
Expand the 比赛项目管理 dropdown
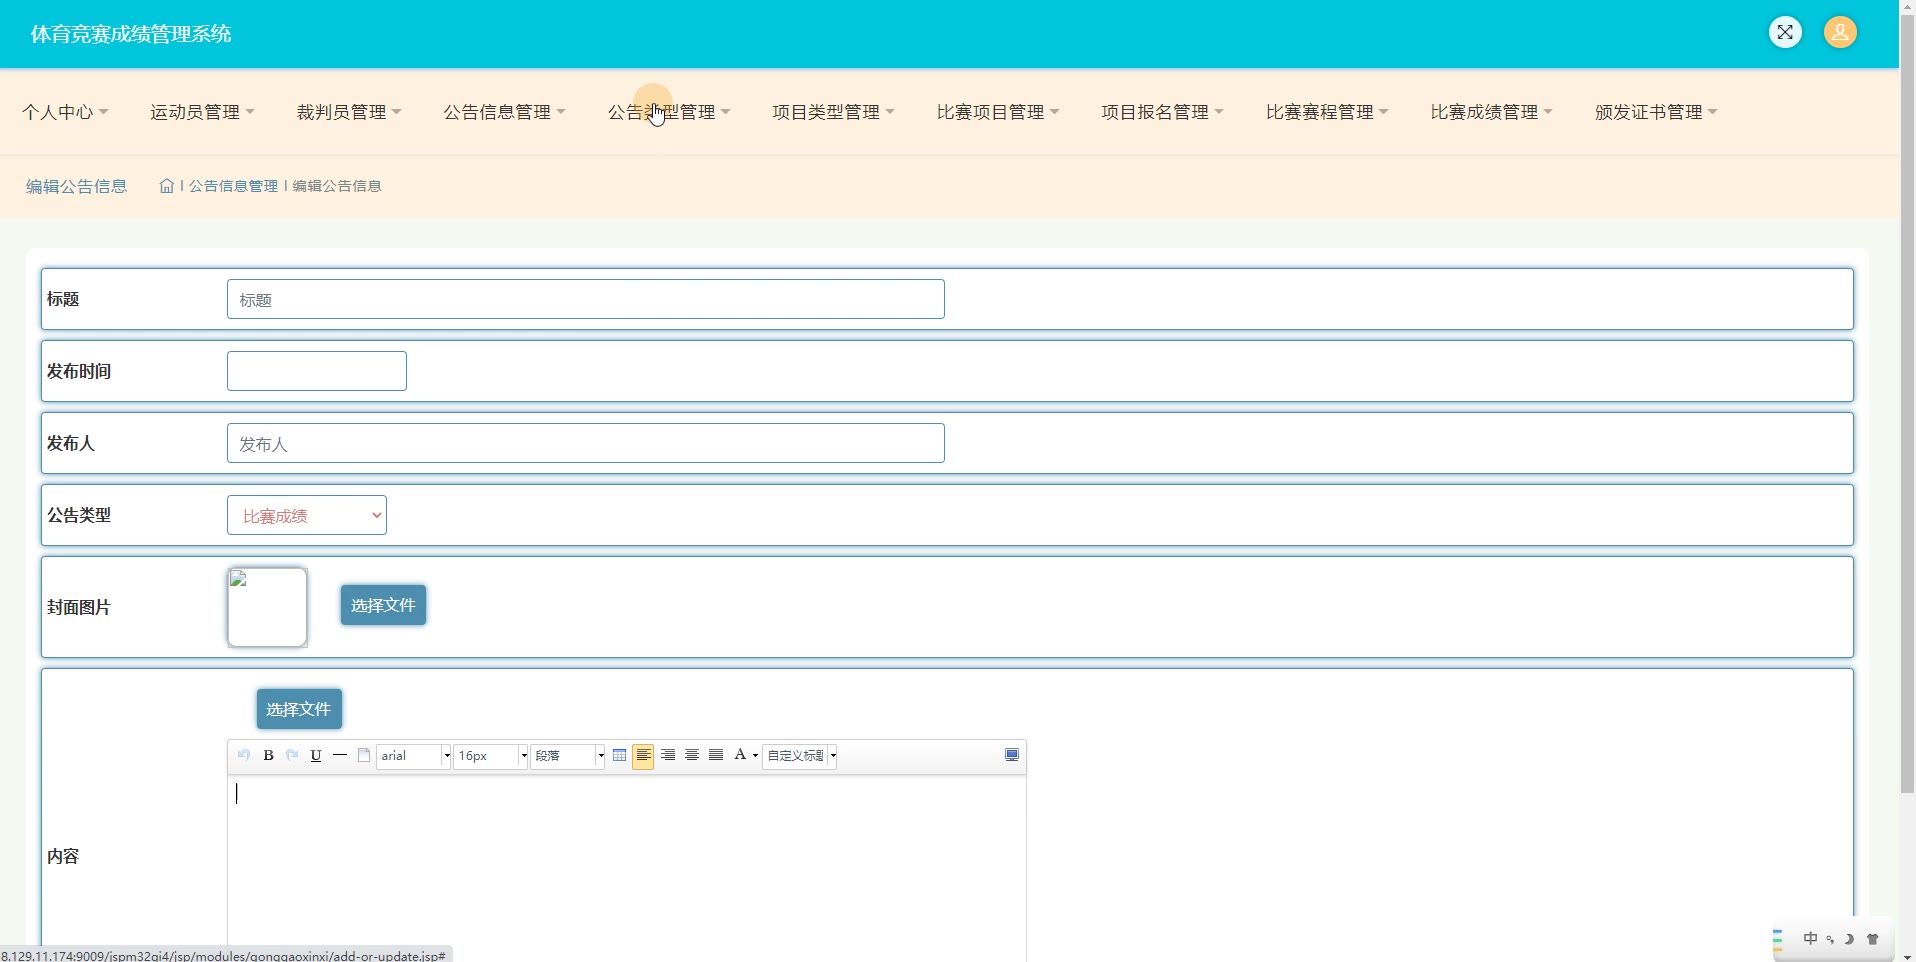(x=998, y=112)
